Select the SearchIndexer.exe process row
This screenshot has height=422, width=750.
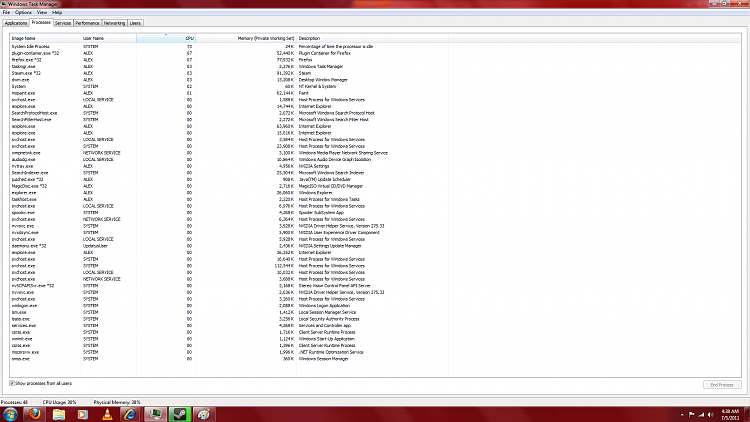pos(230,173)
